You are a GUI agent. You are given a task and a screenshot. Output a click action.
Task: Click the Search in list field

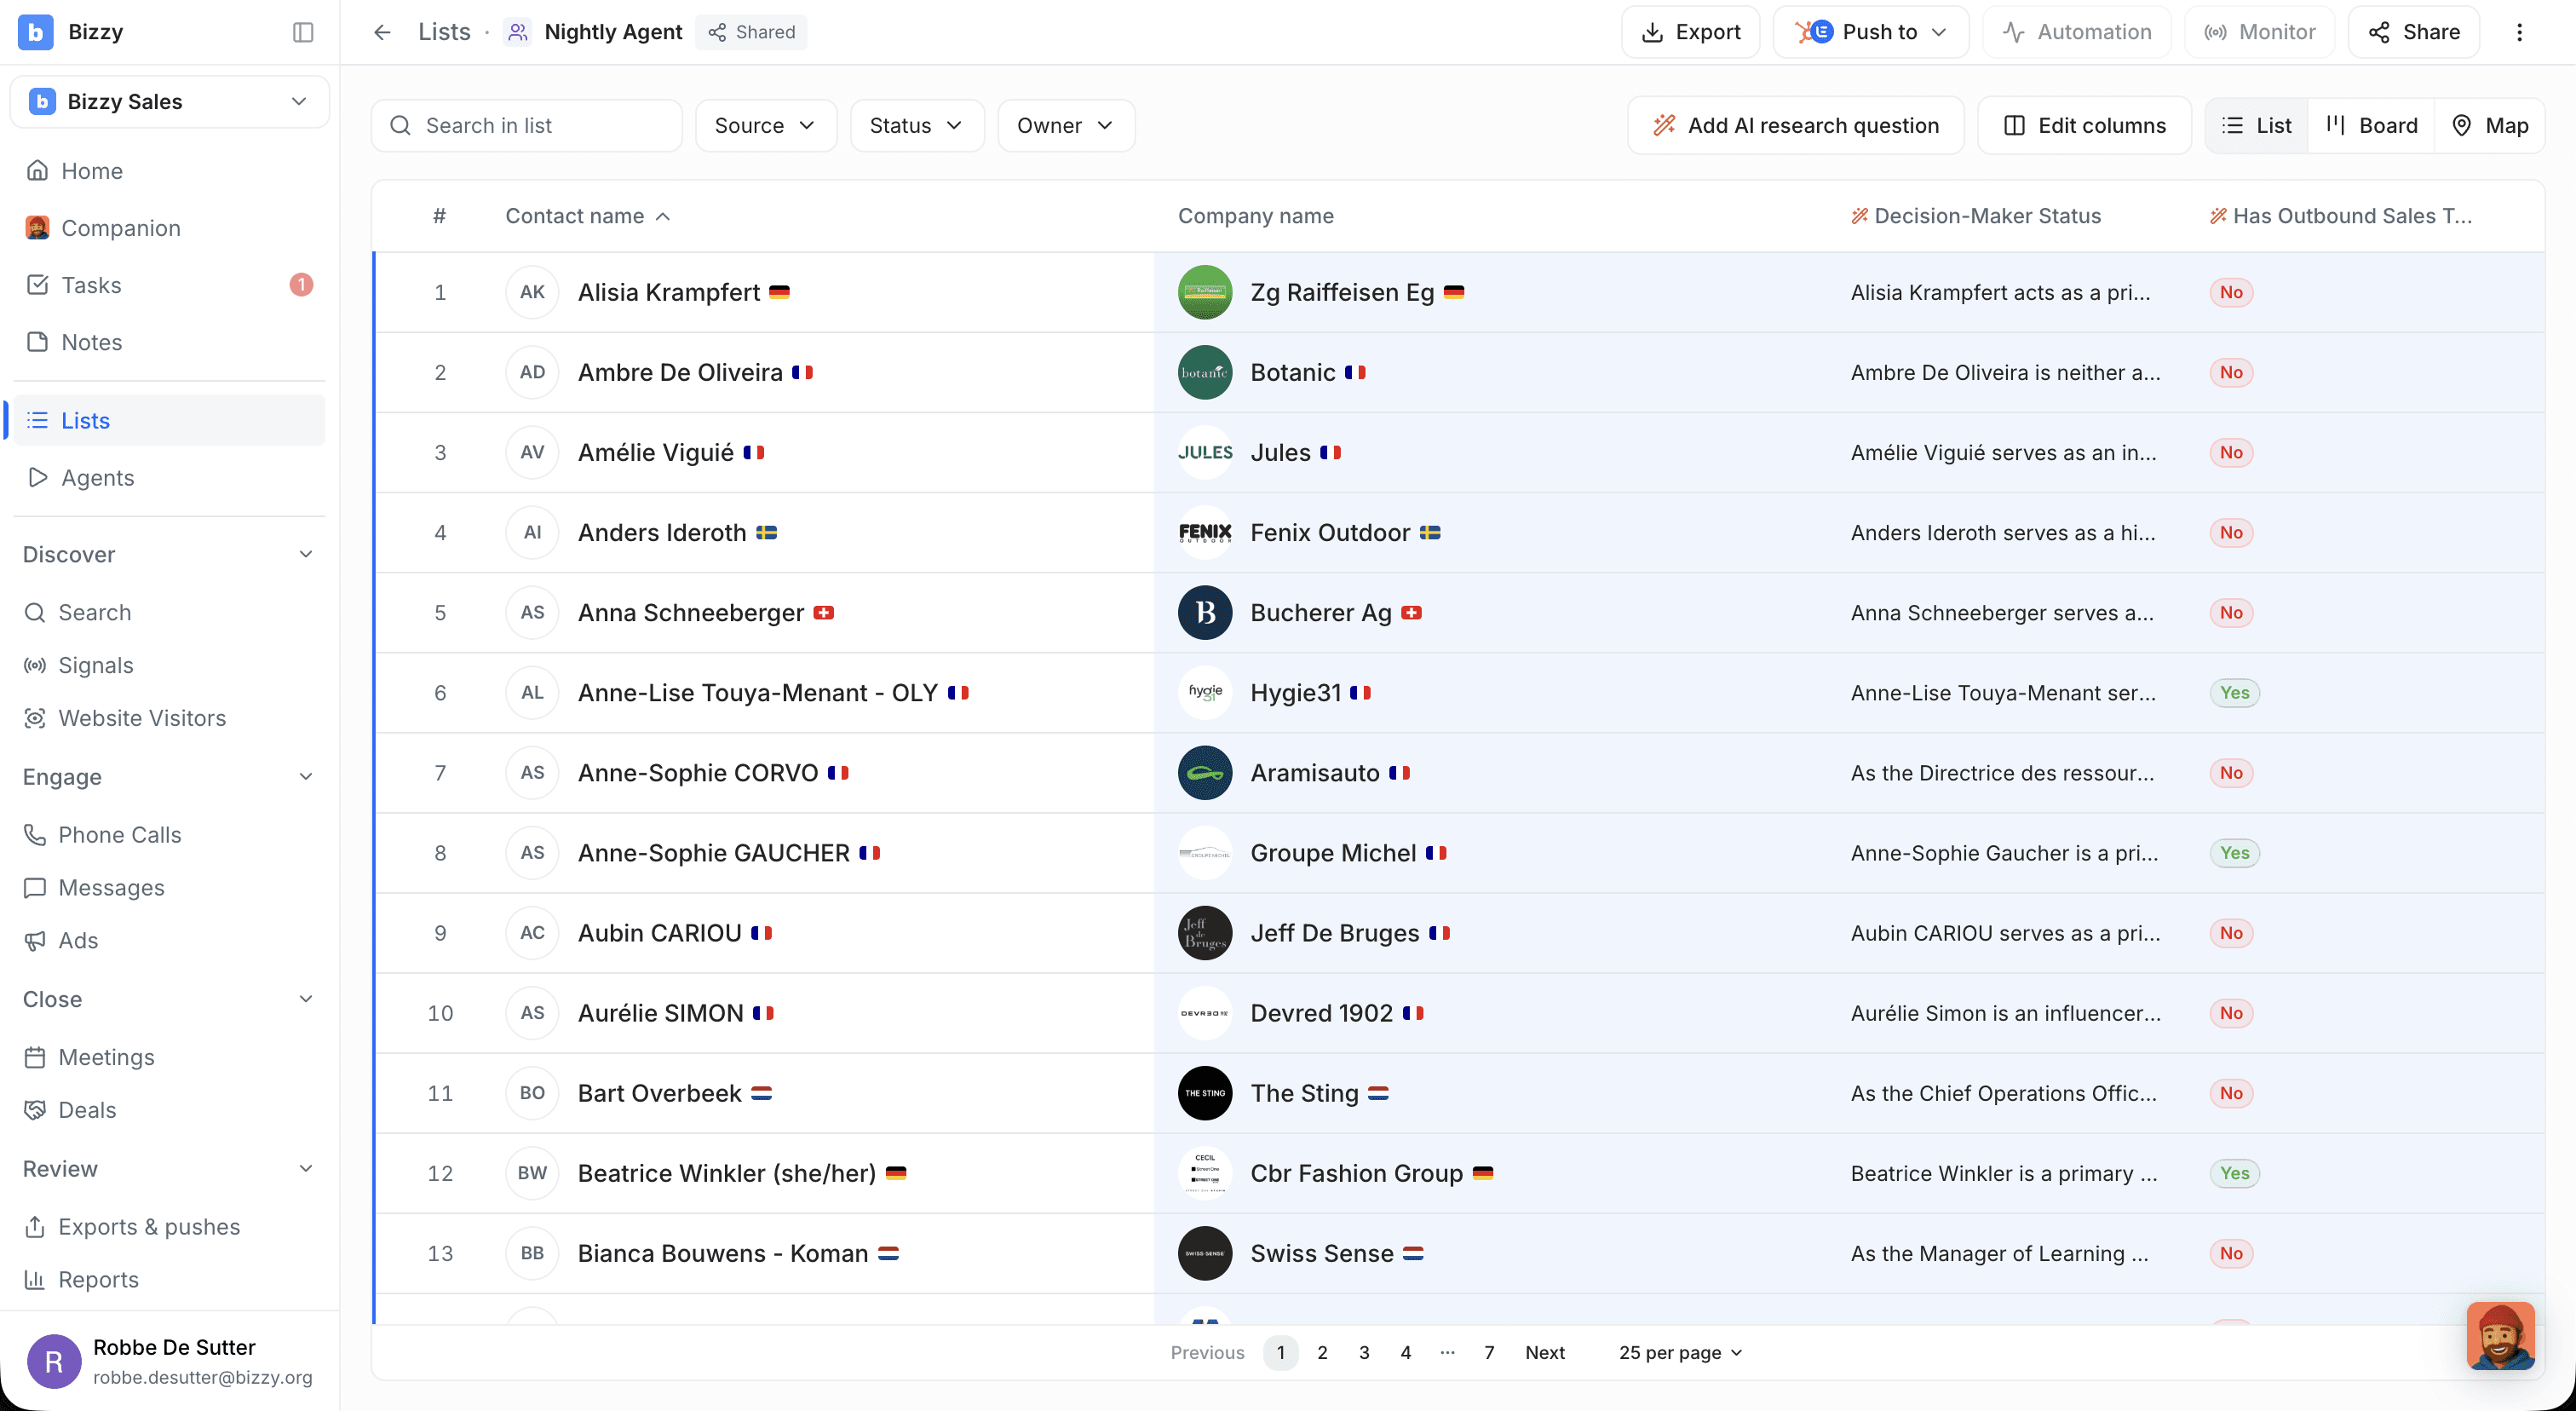tap(527, 125)
